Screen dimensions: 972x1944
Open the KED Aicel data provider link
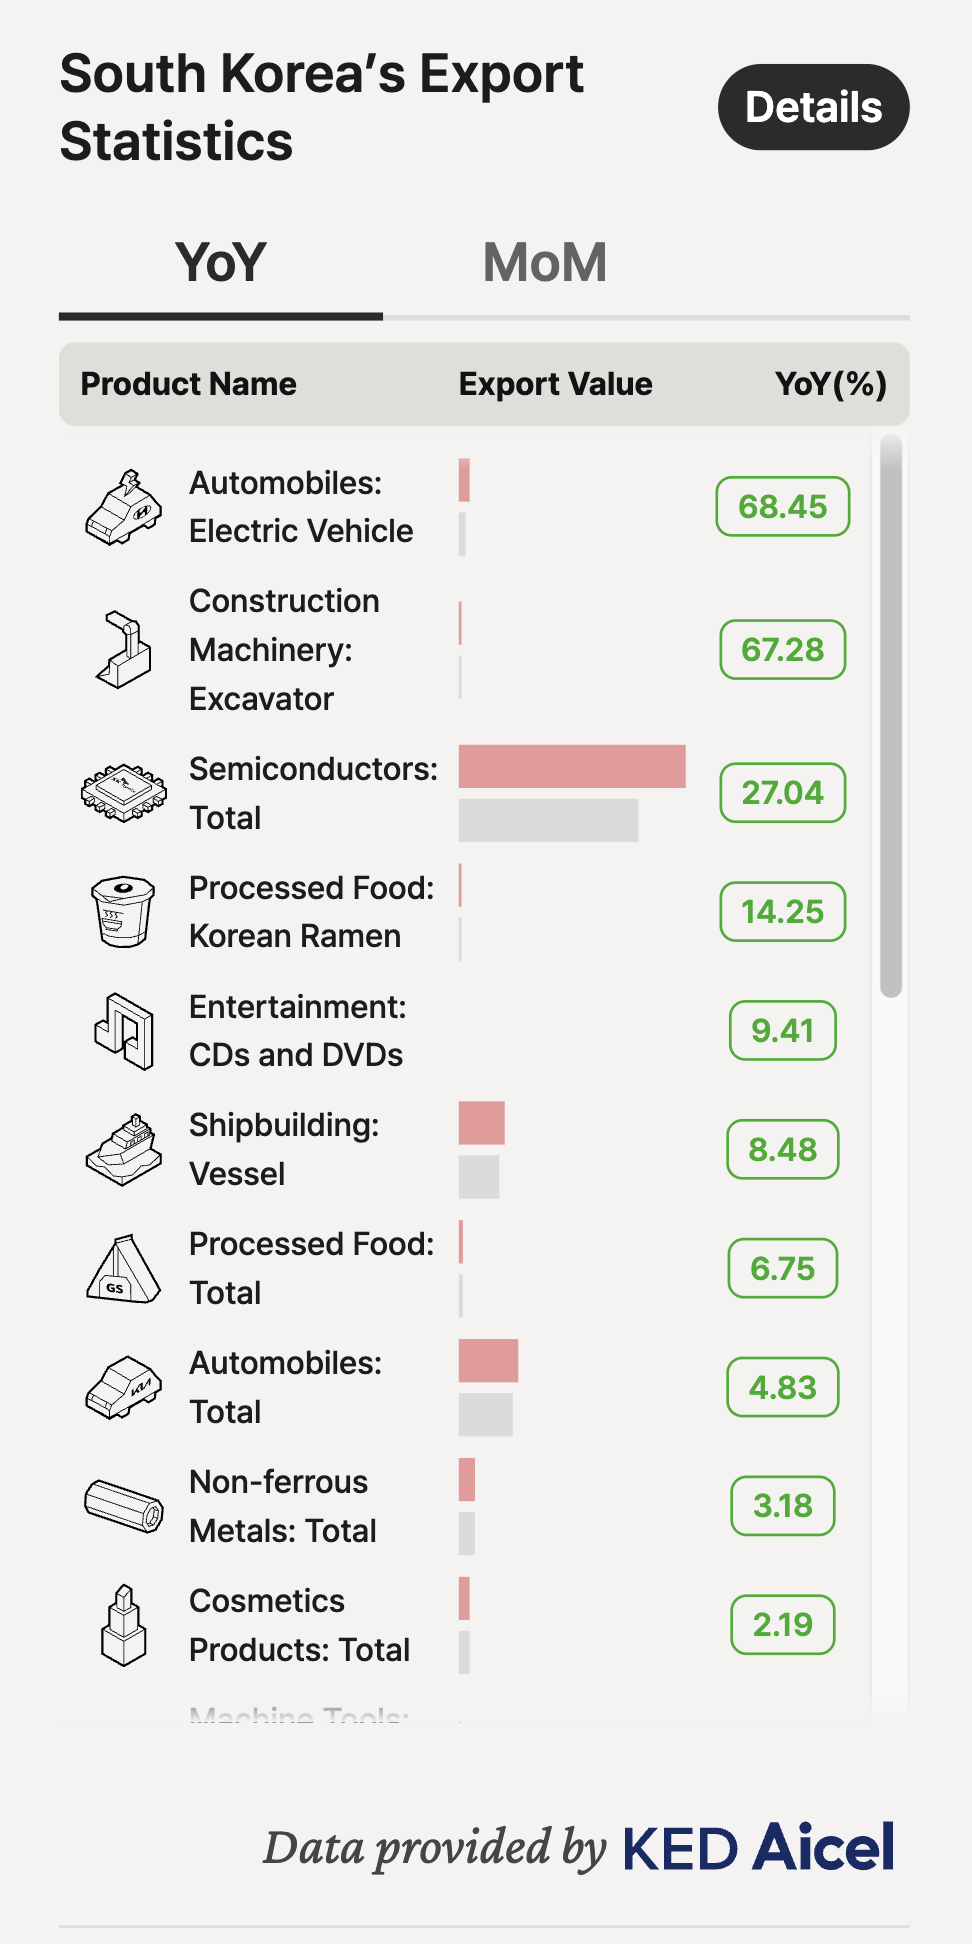point(758,1847)
